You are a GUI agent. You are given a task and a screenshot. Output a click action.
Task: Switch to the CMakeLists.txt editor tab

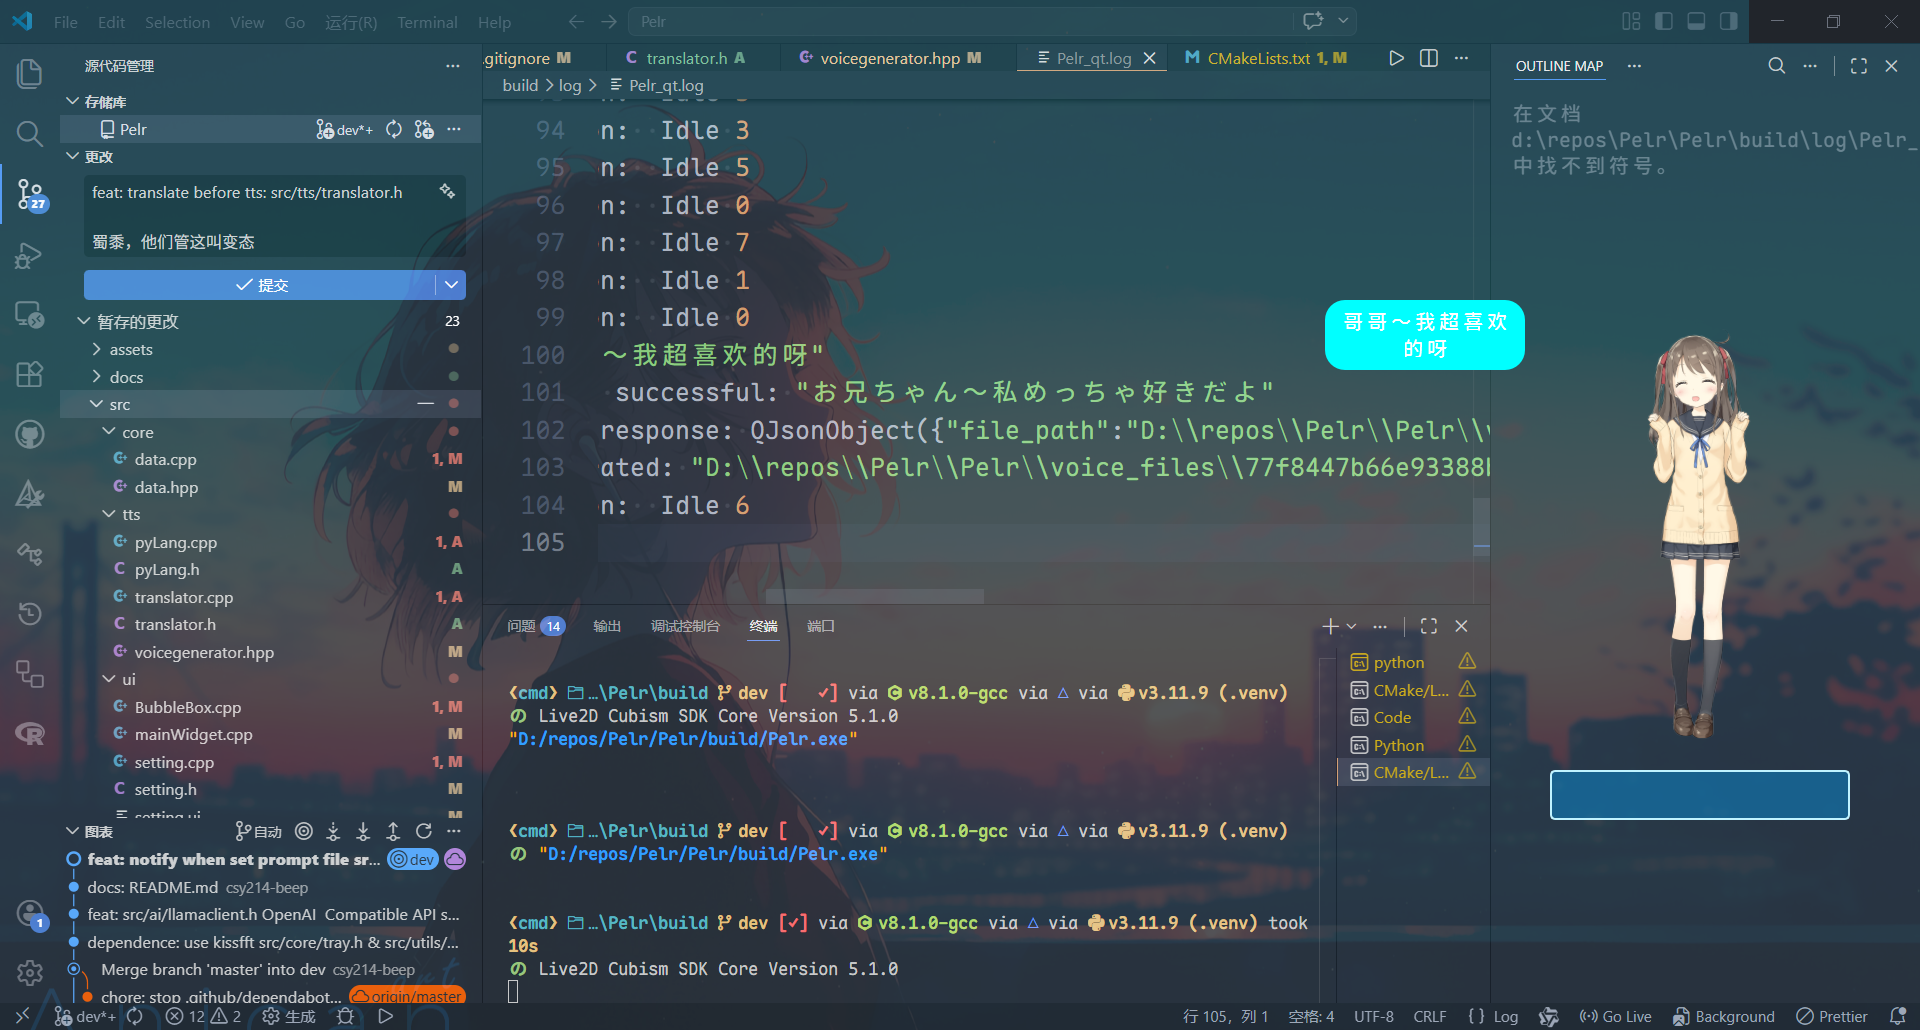click(x=1266, y=58)
